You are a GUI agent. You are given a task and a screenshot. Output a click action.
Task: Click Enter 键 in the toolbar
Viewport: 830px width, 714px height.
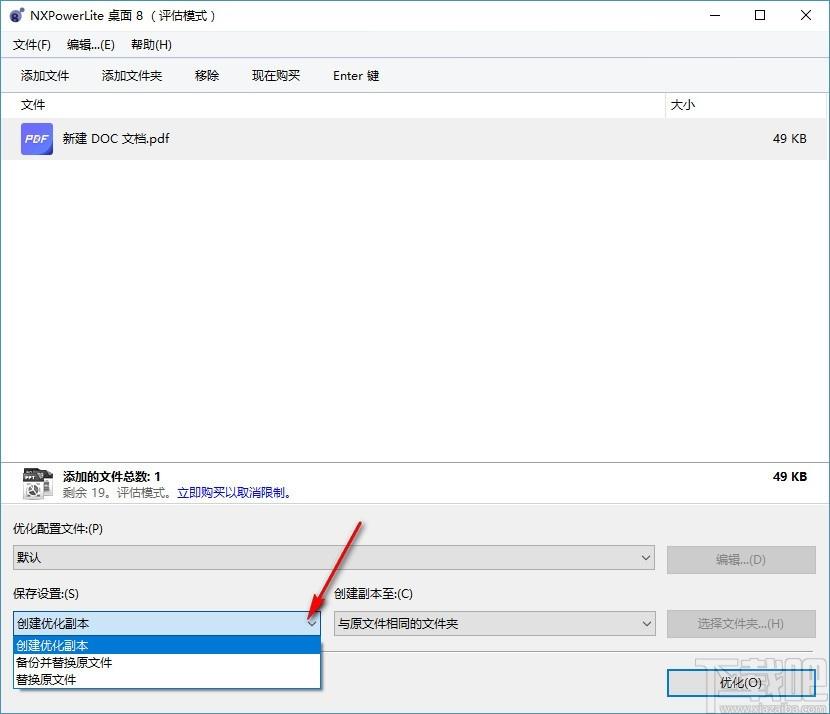coord(356,76)
